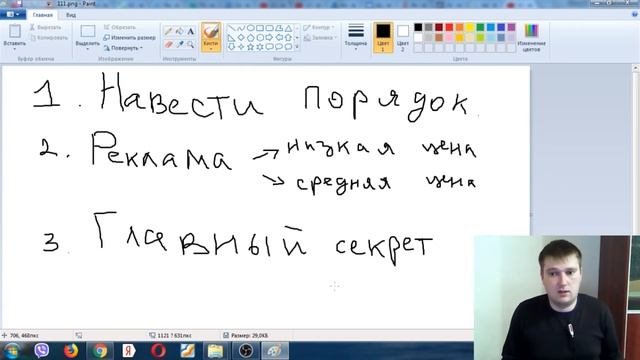Click the Вырезать cut button
Screen dimensions: 640x360
click(x=45, y=27)
